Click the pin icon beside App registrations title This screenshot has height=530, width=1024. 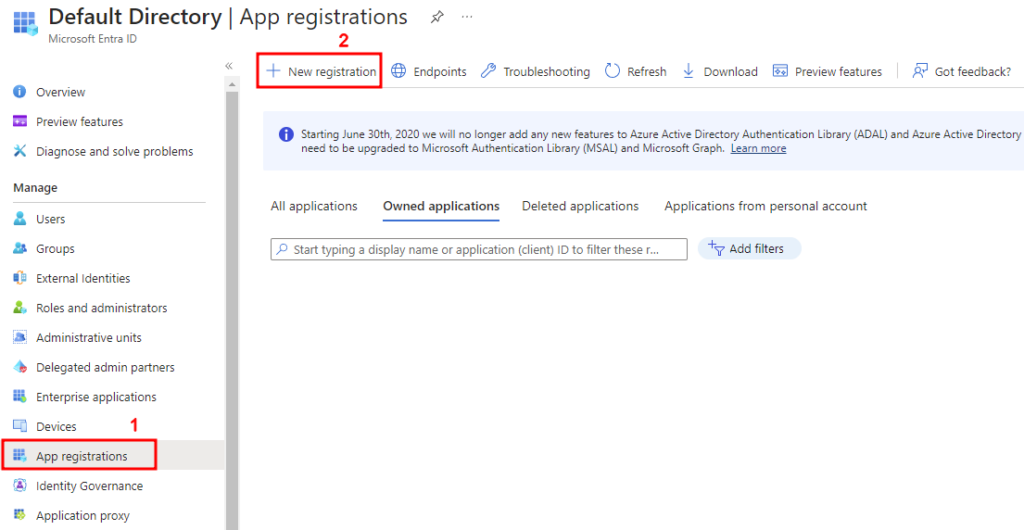(x=436, y=17)
